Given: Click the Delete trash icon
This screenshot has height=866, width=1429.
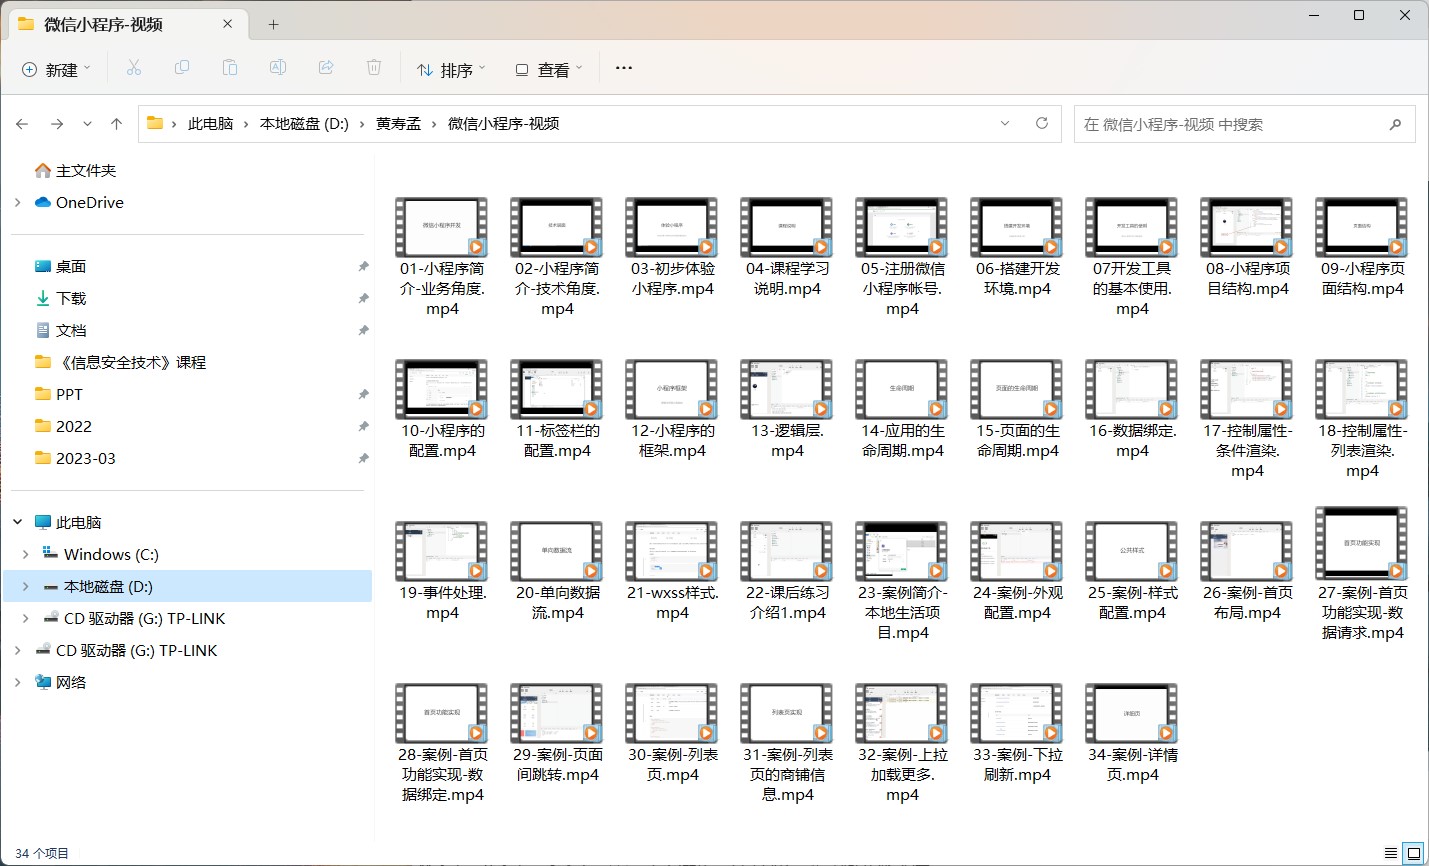Looking at the screenshot, I should [374, 68].
